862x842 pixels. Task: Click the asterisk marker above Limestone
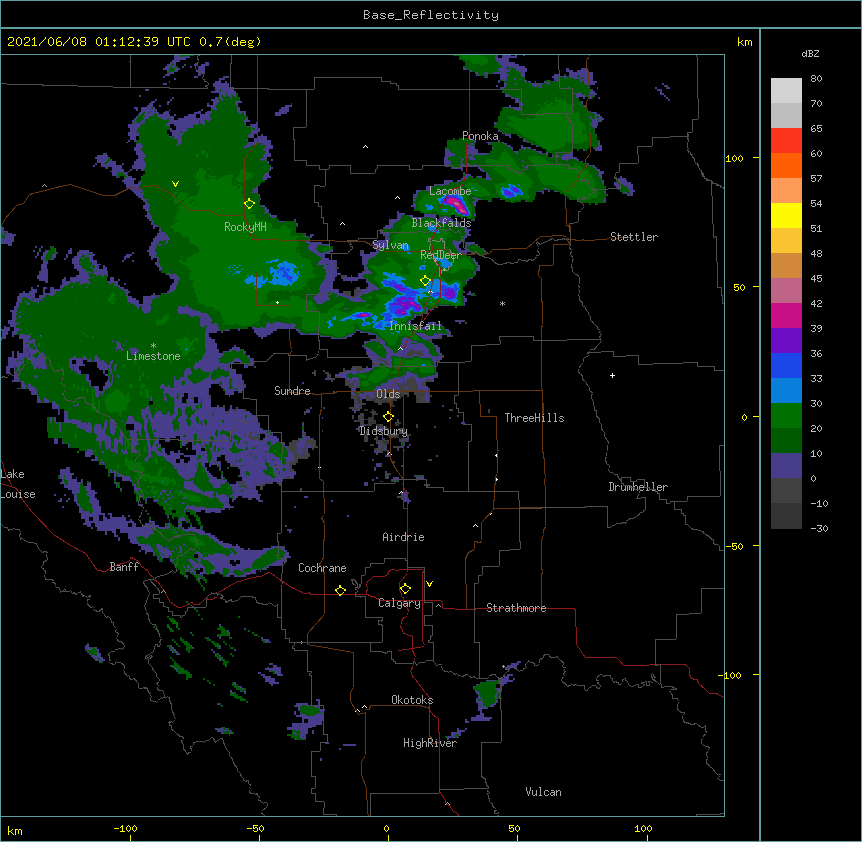coord(153,346)
